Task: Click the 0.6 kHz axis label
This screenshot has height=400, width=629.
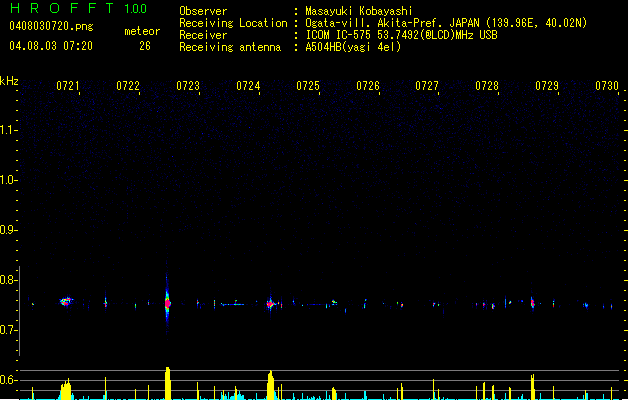Action: coord(7,380)
